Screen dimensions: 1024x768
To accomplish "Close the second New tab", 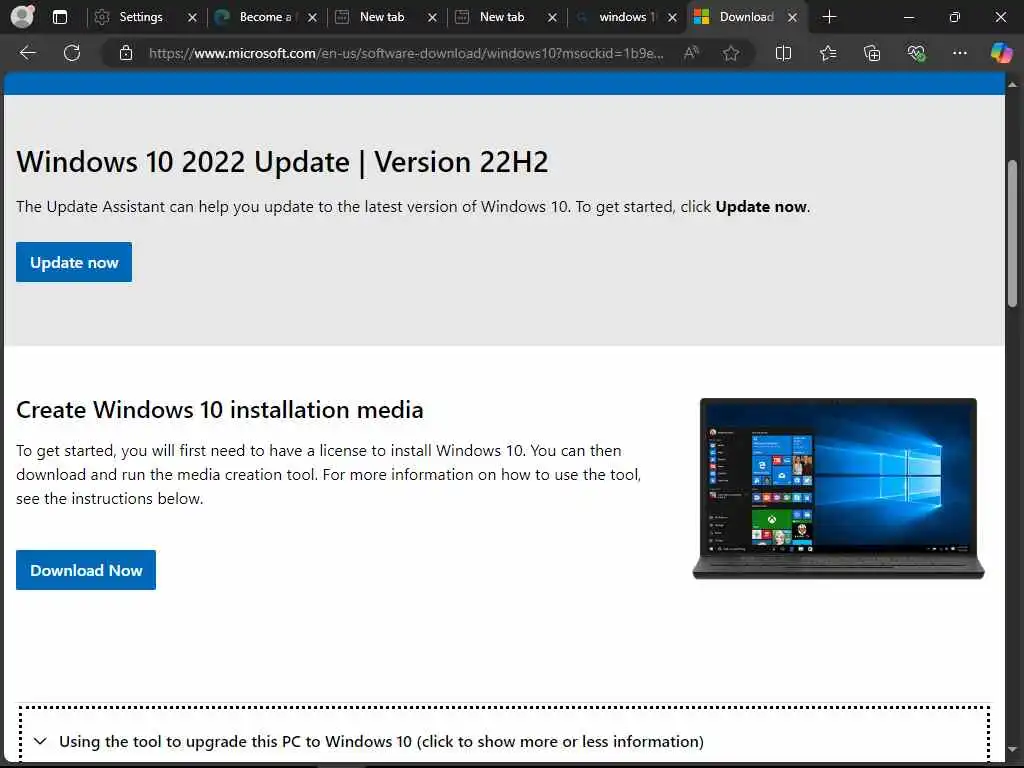I will (x=552, y=18).
